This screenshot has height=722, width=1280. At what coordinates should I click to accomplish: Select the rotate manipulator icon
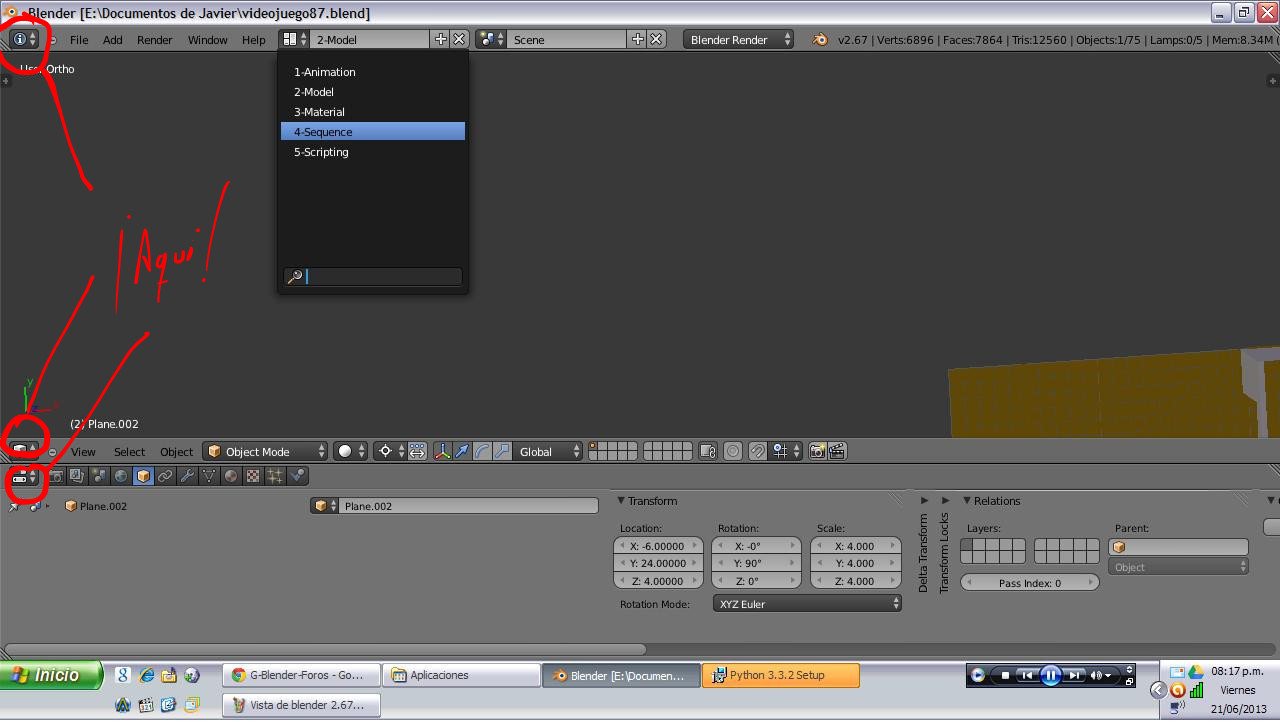[482, 451]
